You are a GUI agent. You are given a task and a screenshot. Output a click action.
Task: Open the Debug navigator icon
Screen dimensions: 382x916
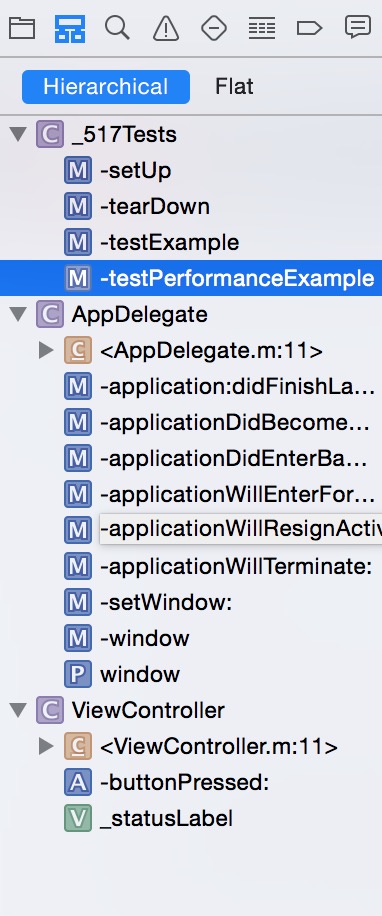(262, 27)
